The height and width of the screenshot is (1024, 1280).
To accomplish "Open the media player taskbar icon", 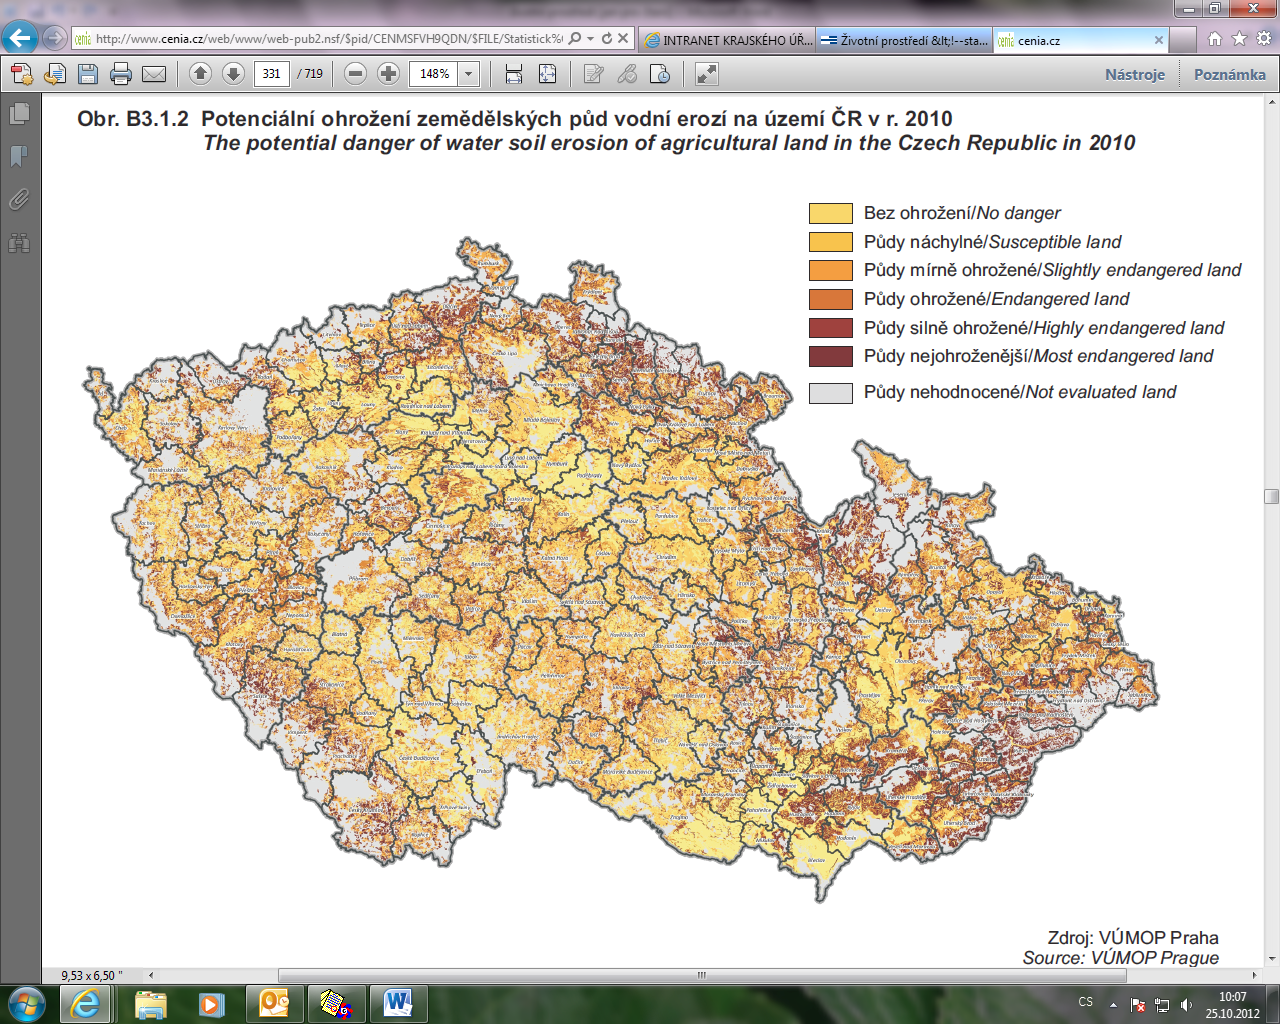I will coord(211,1004).
